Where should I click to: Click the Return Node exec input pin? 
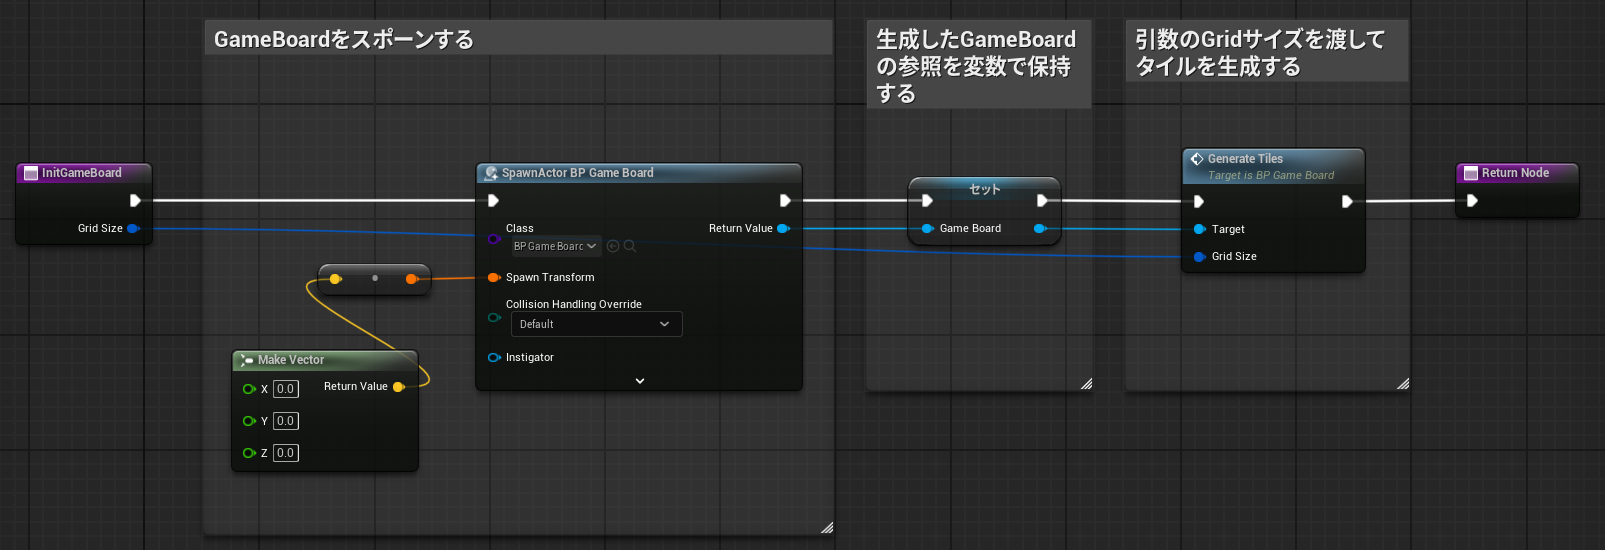tap(1472, 200)
